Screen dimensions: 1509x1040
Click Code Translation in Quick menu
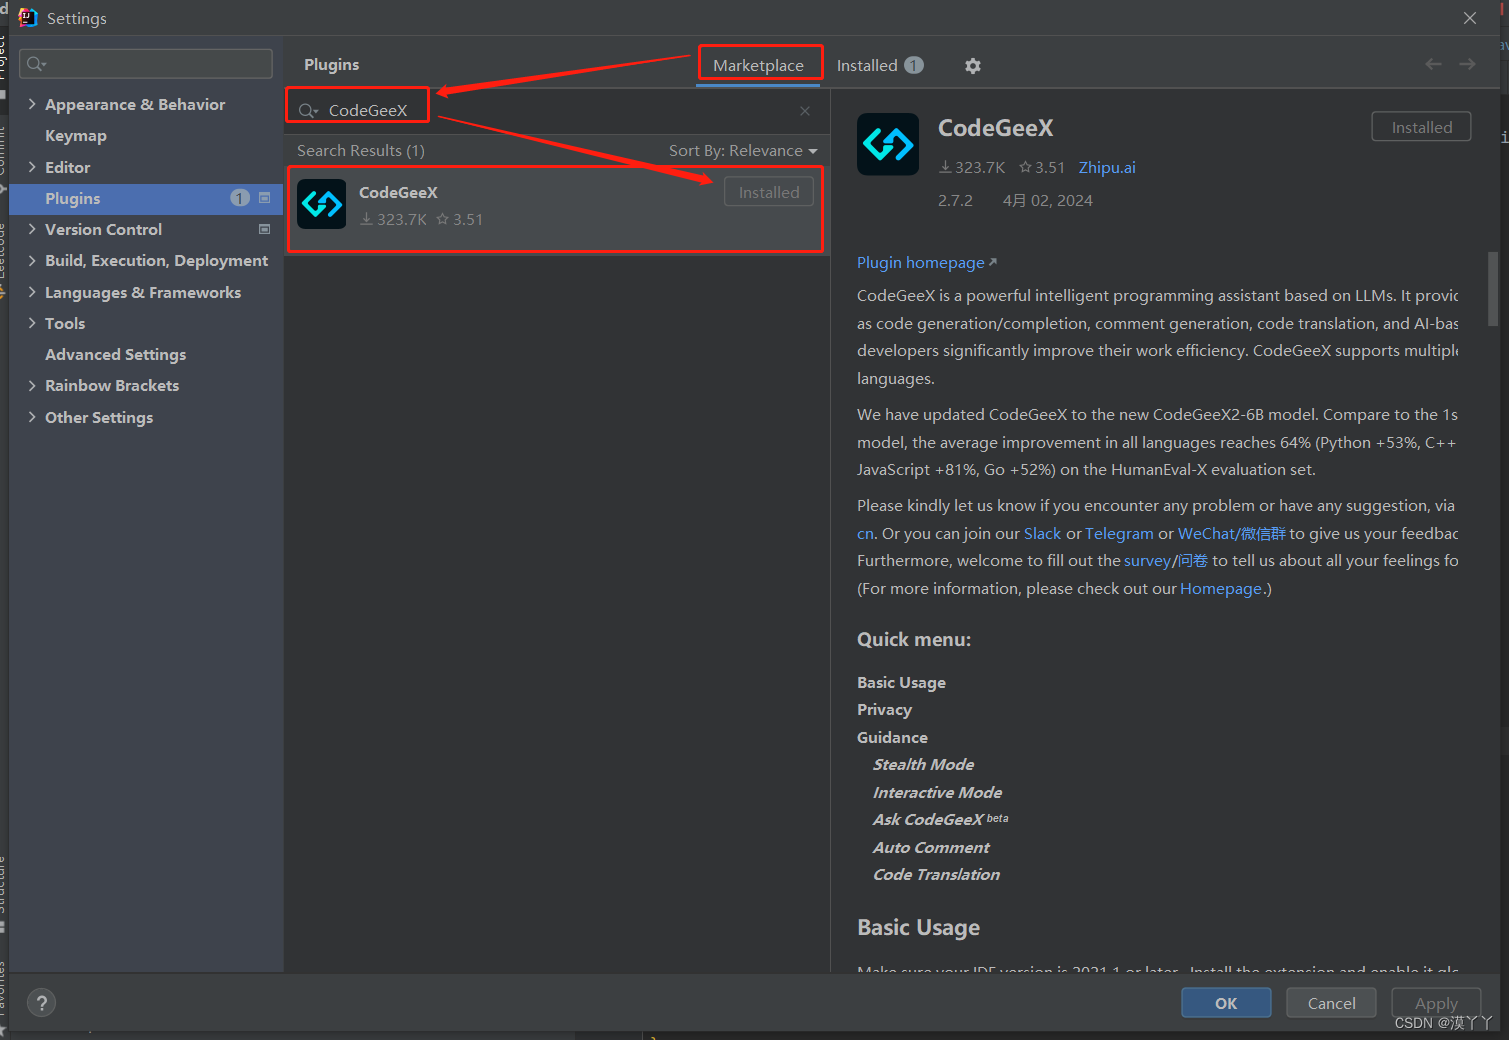click(936, 875)
